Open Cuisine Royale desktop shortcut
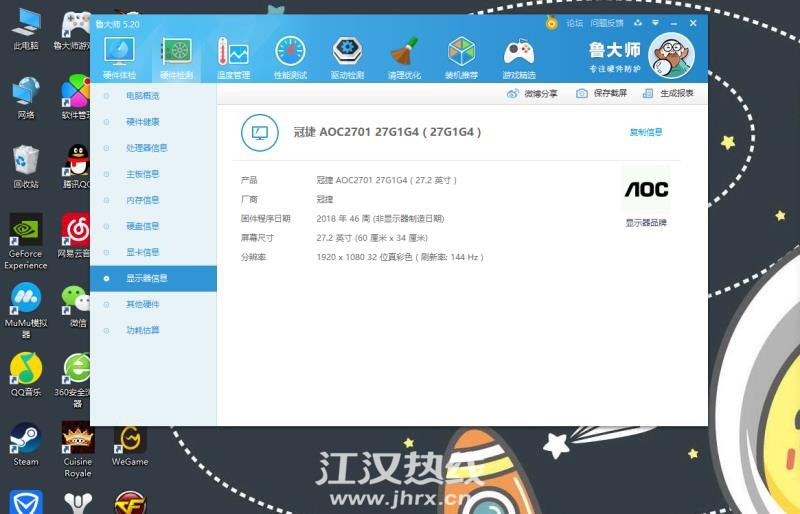 click(78, 450)
